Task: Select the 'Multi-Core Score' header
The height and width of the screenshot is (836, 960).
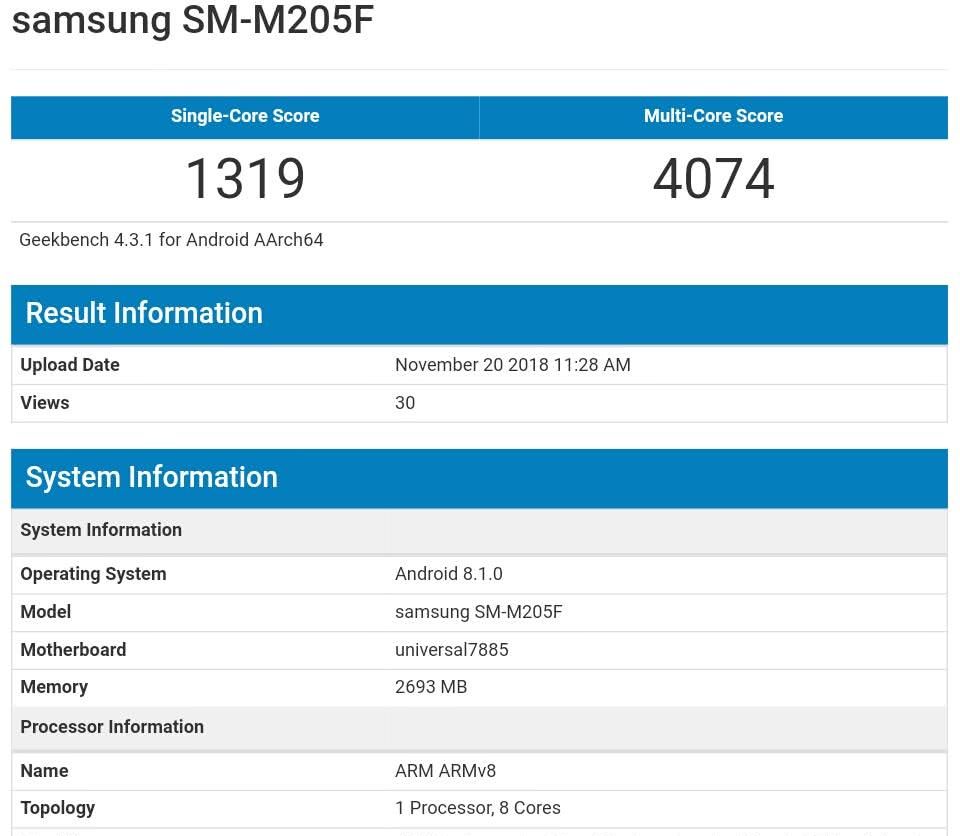Action: point(713,116)
